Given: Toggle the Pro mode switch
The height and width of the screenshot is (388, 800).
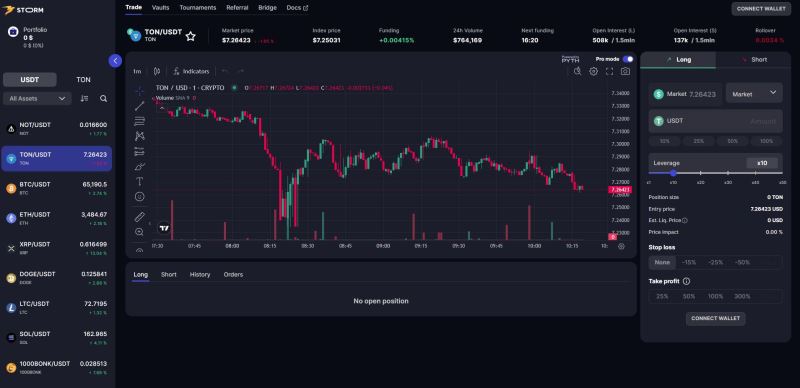Looking at the screenshot, I should click(628, 59).
